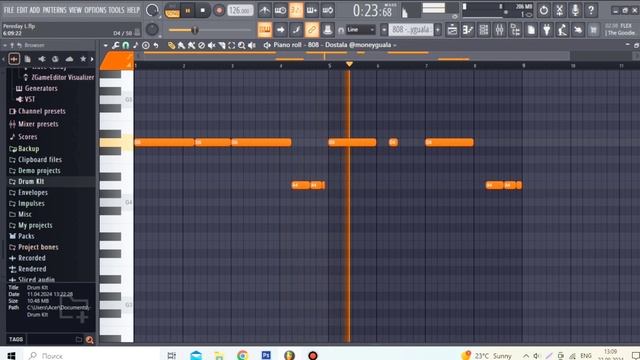
Task: Click the cloud tab in browser
Action: (69, 59)
